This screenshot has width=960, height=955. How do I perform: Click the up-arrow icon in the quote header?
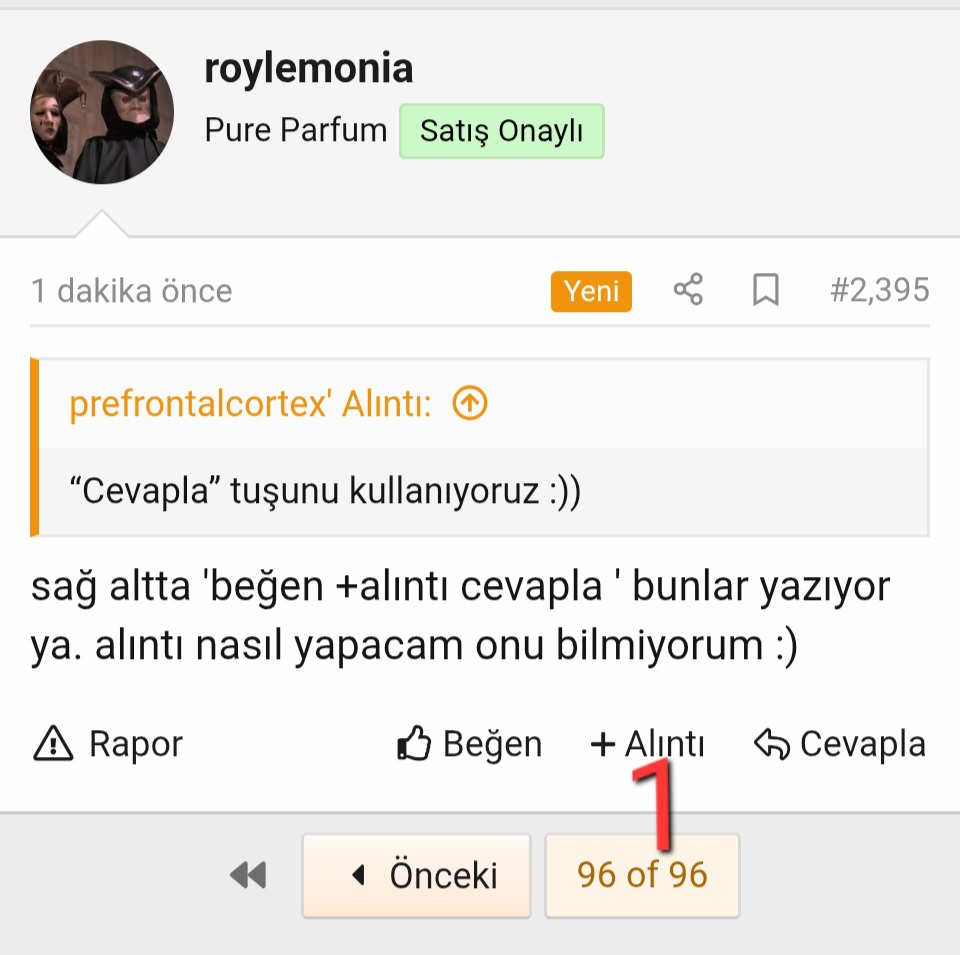coord(470,404)
